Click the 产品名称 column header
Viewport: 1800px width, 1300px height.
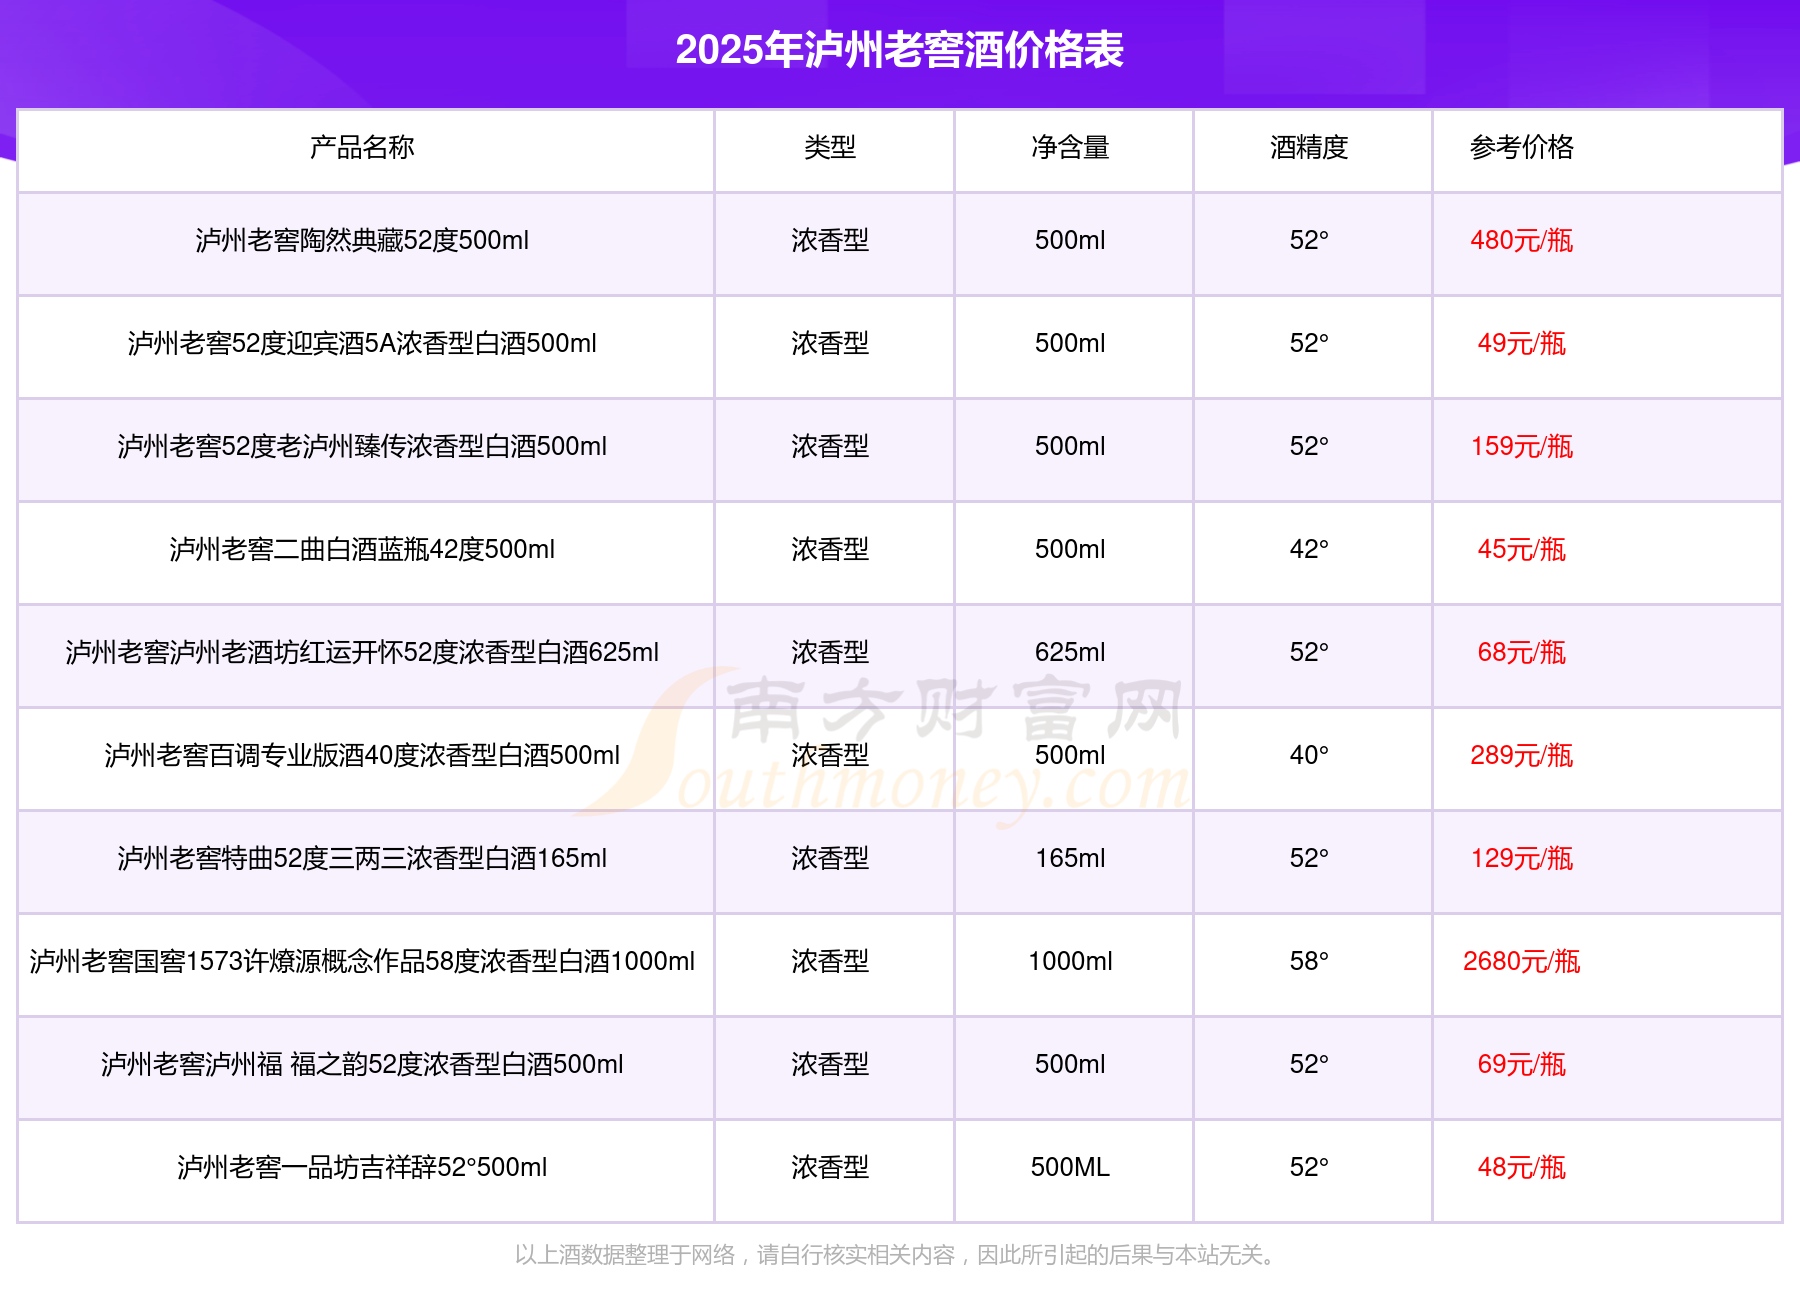coord(362,147)
